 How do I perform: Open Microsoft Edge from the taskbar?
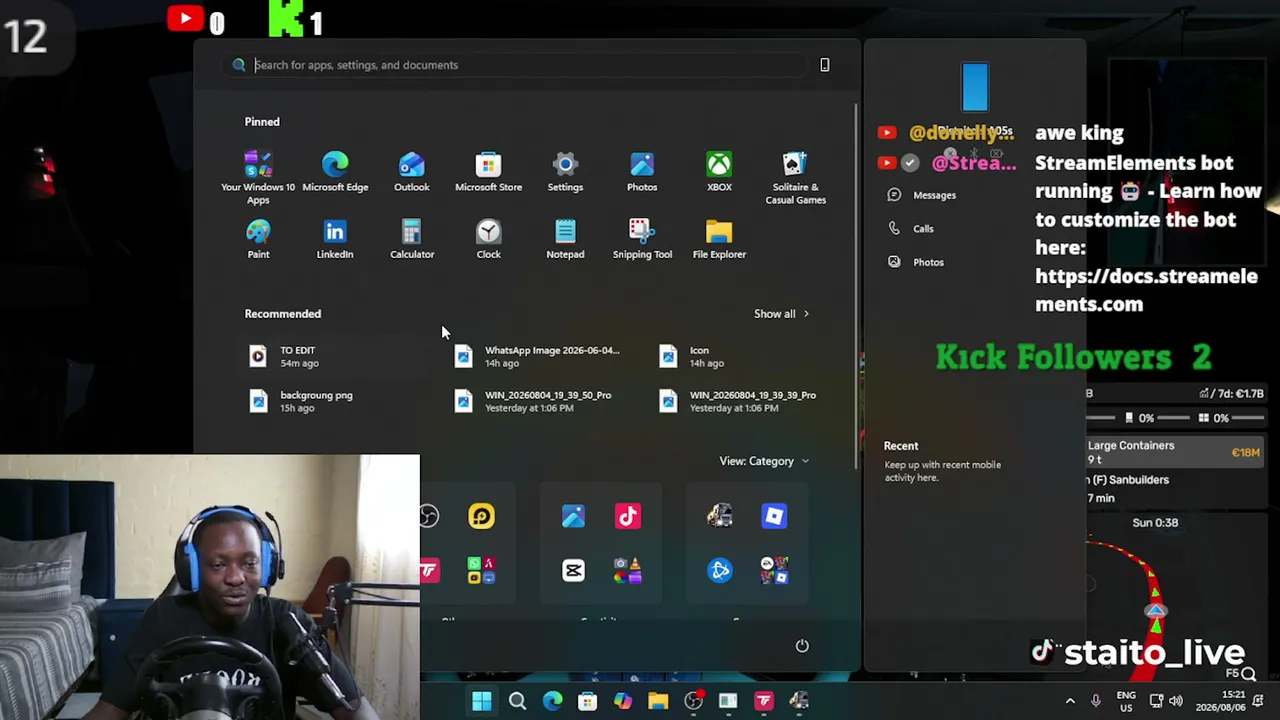click(x=552, y=701)
